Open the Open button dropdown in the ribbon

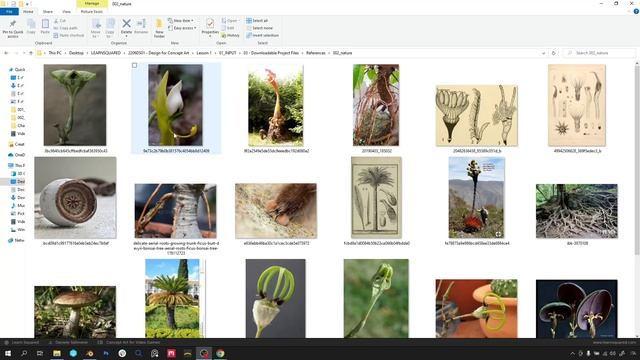pos(238,20)
